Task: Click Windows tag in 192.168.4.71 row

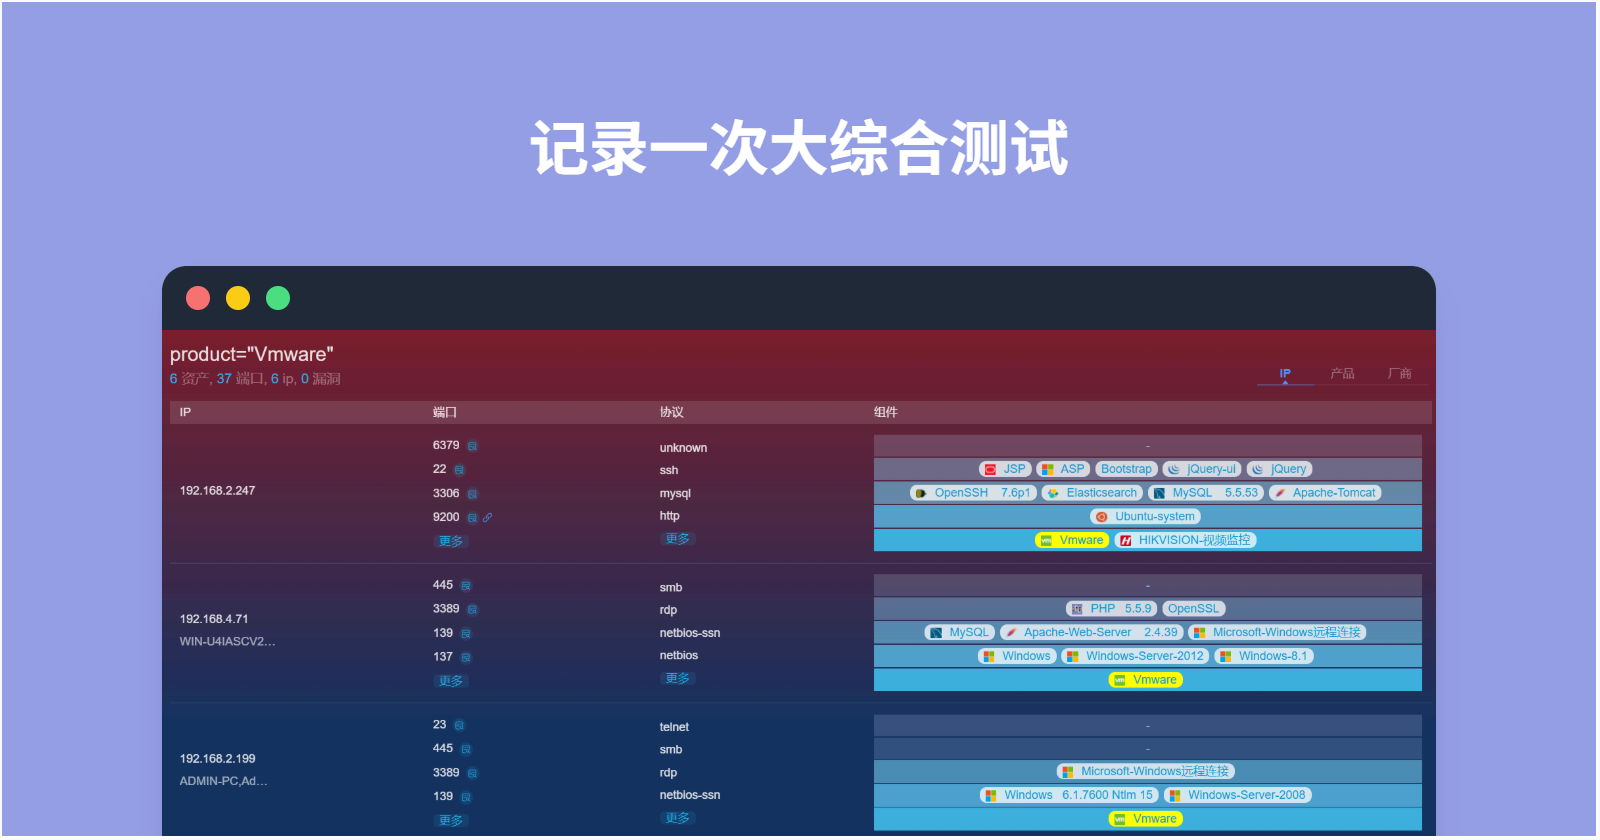Action: coord(1017,657)
